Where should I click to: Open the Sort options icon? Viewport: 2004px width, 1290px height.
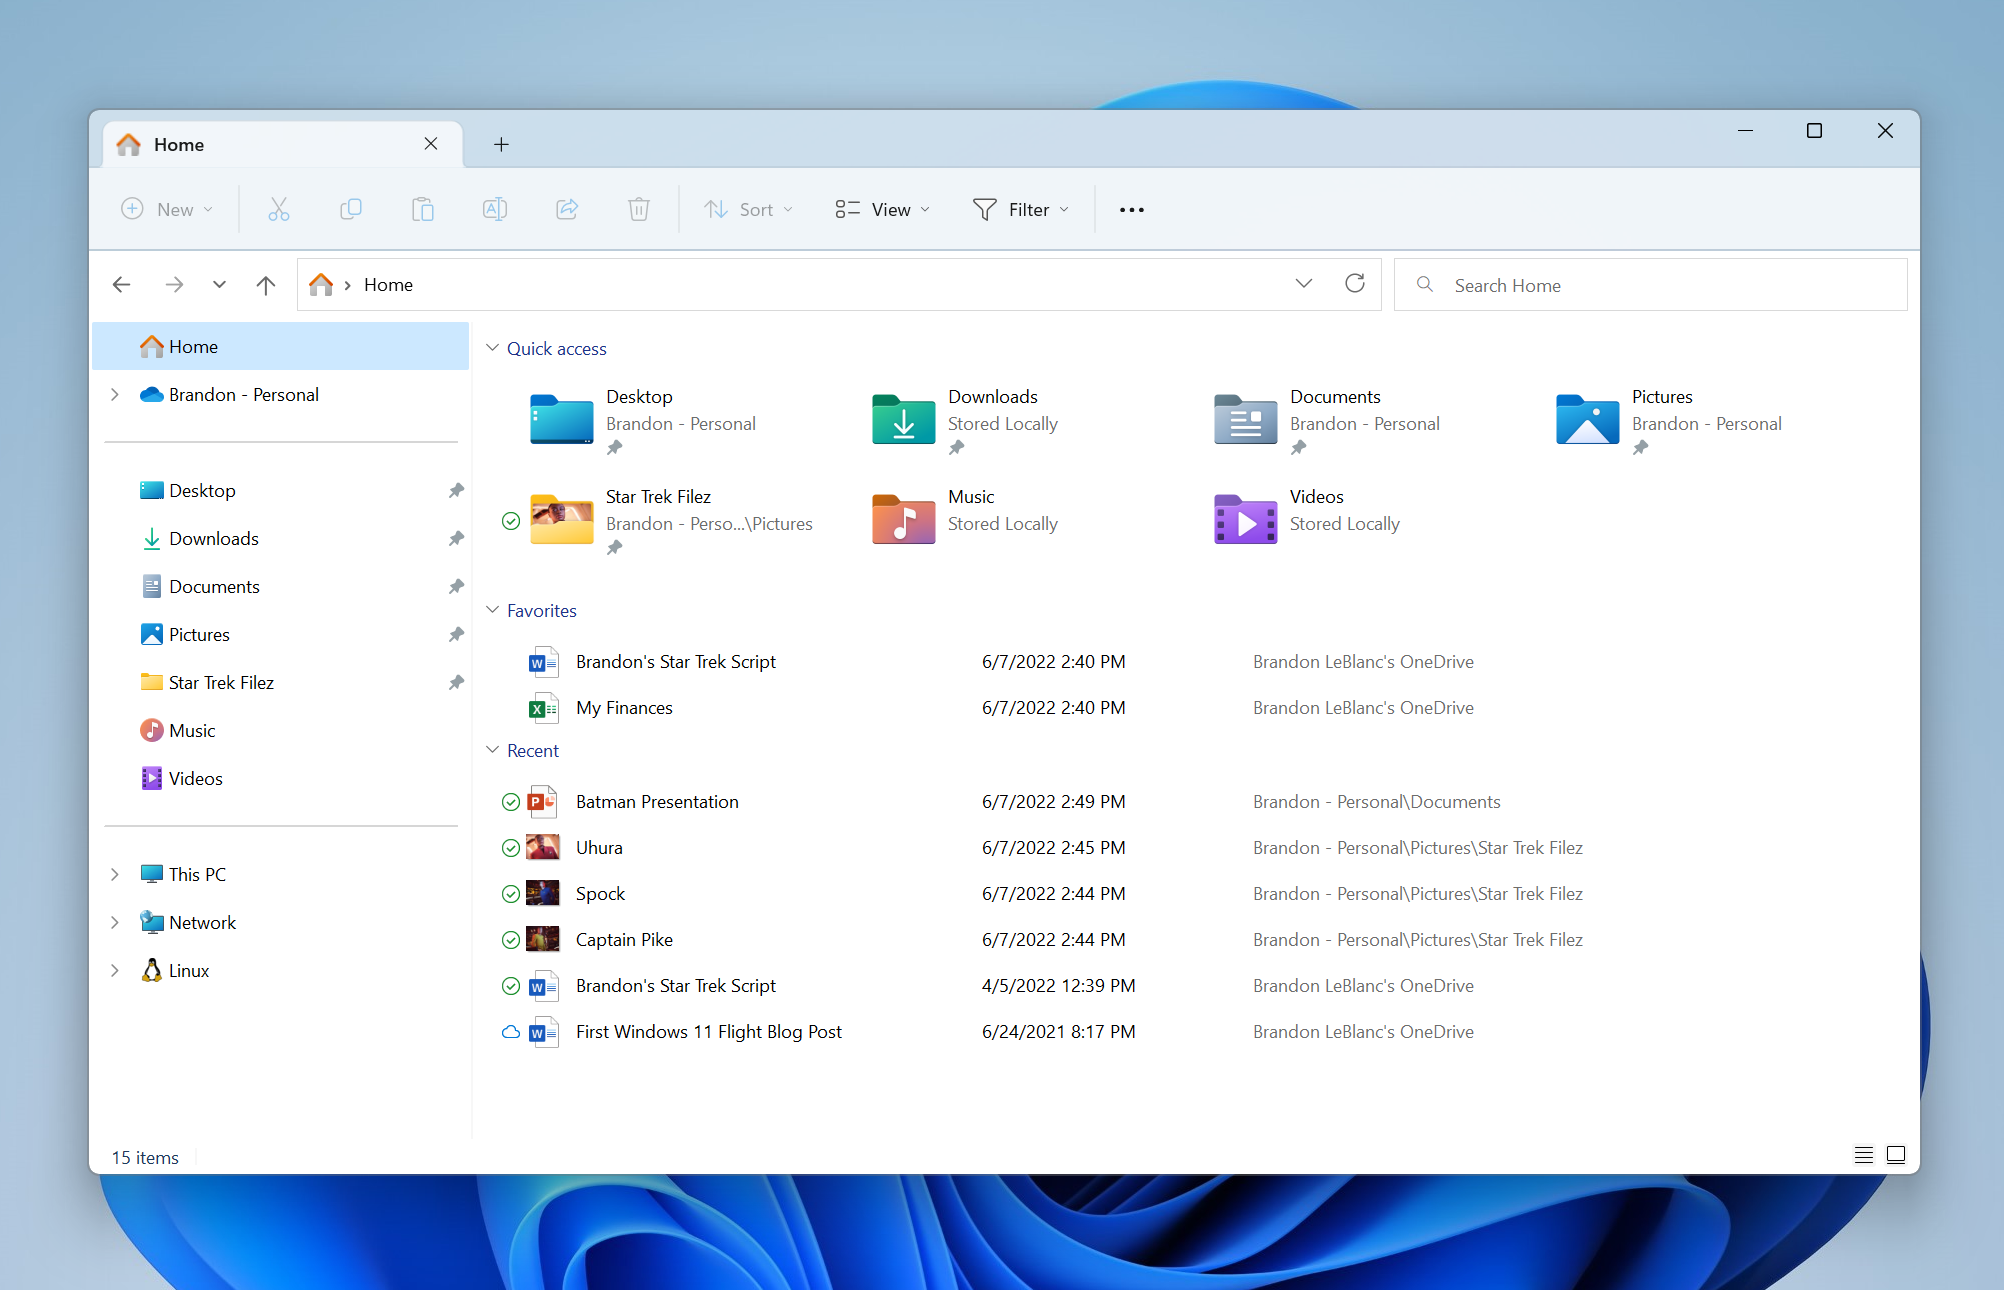[745, 209]
